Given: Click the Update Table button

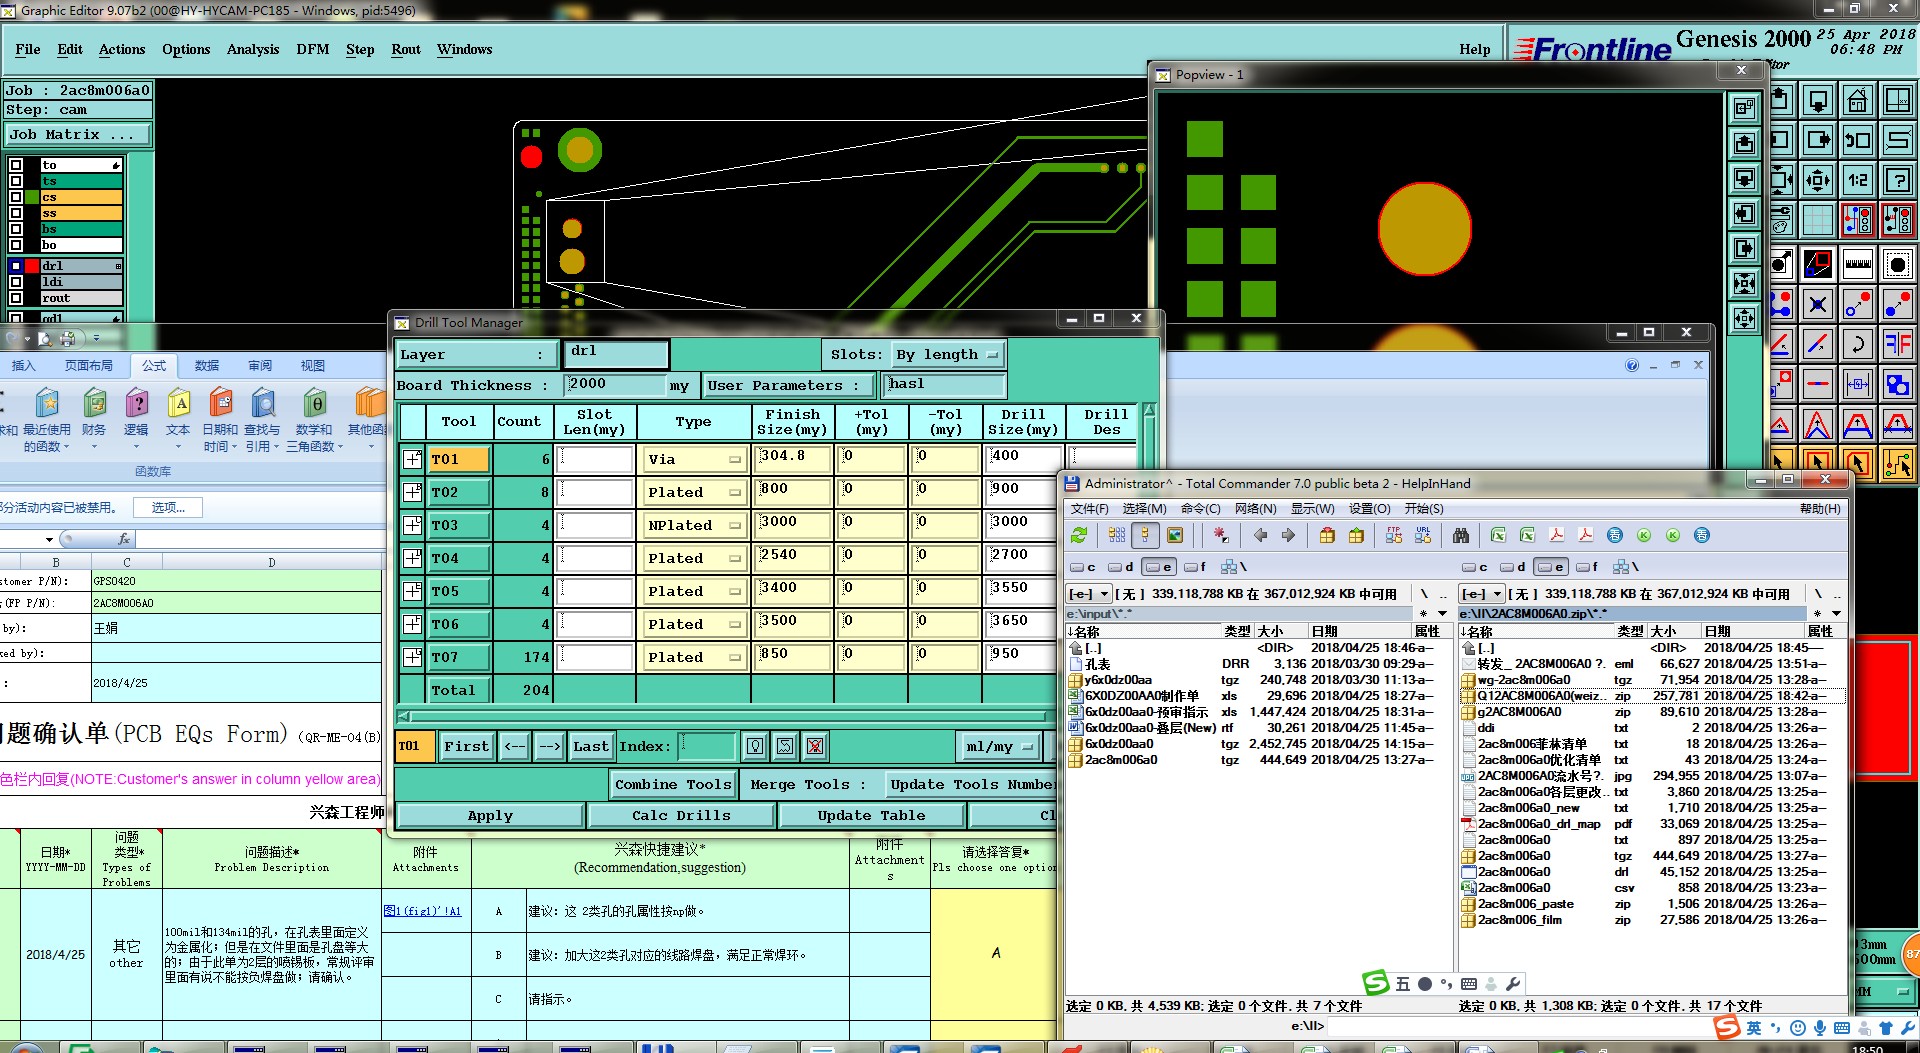Looking at the screenshot, I should [871, 816].
